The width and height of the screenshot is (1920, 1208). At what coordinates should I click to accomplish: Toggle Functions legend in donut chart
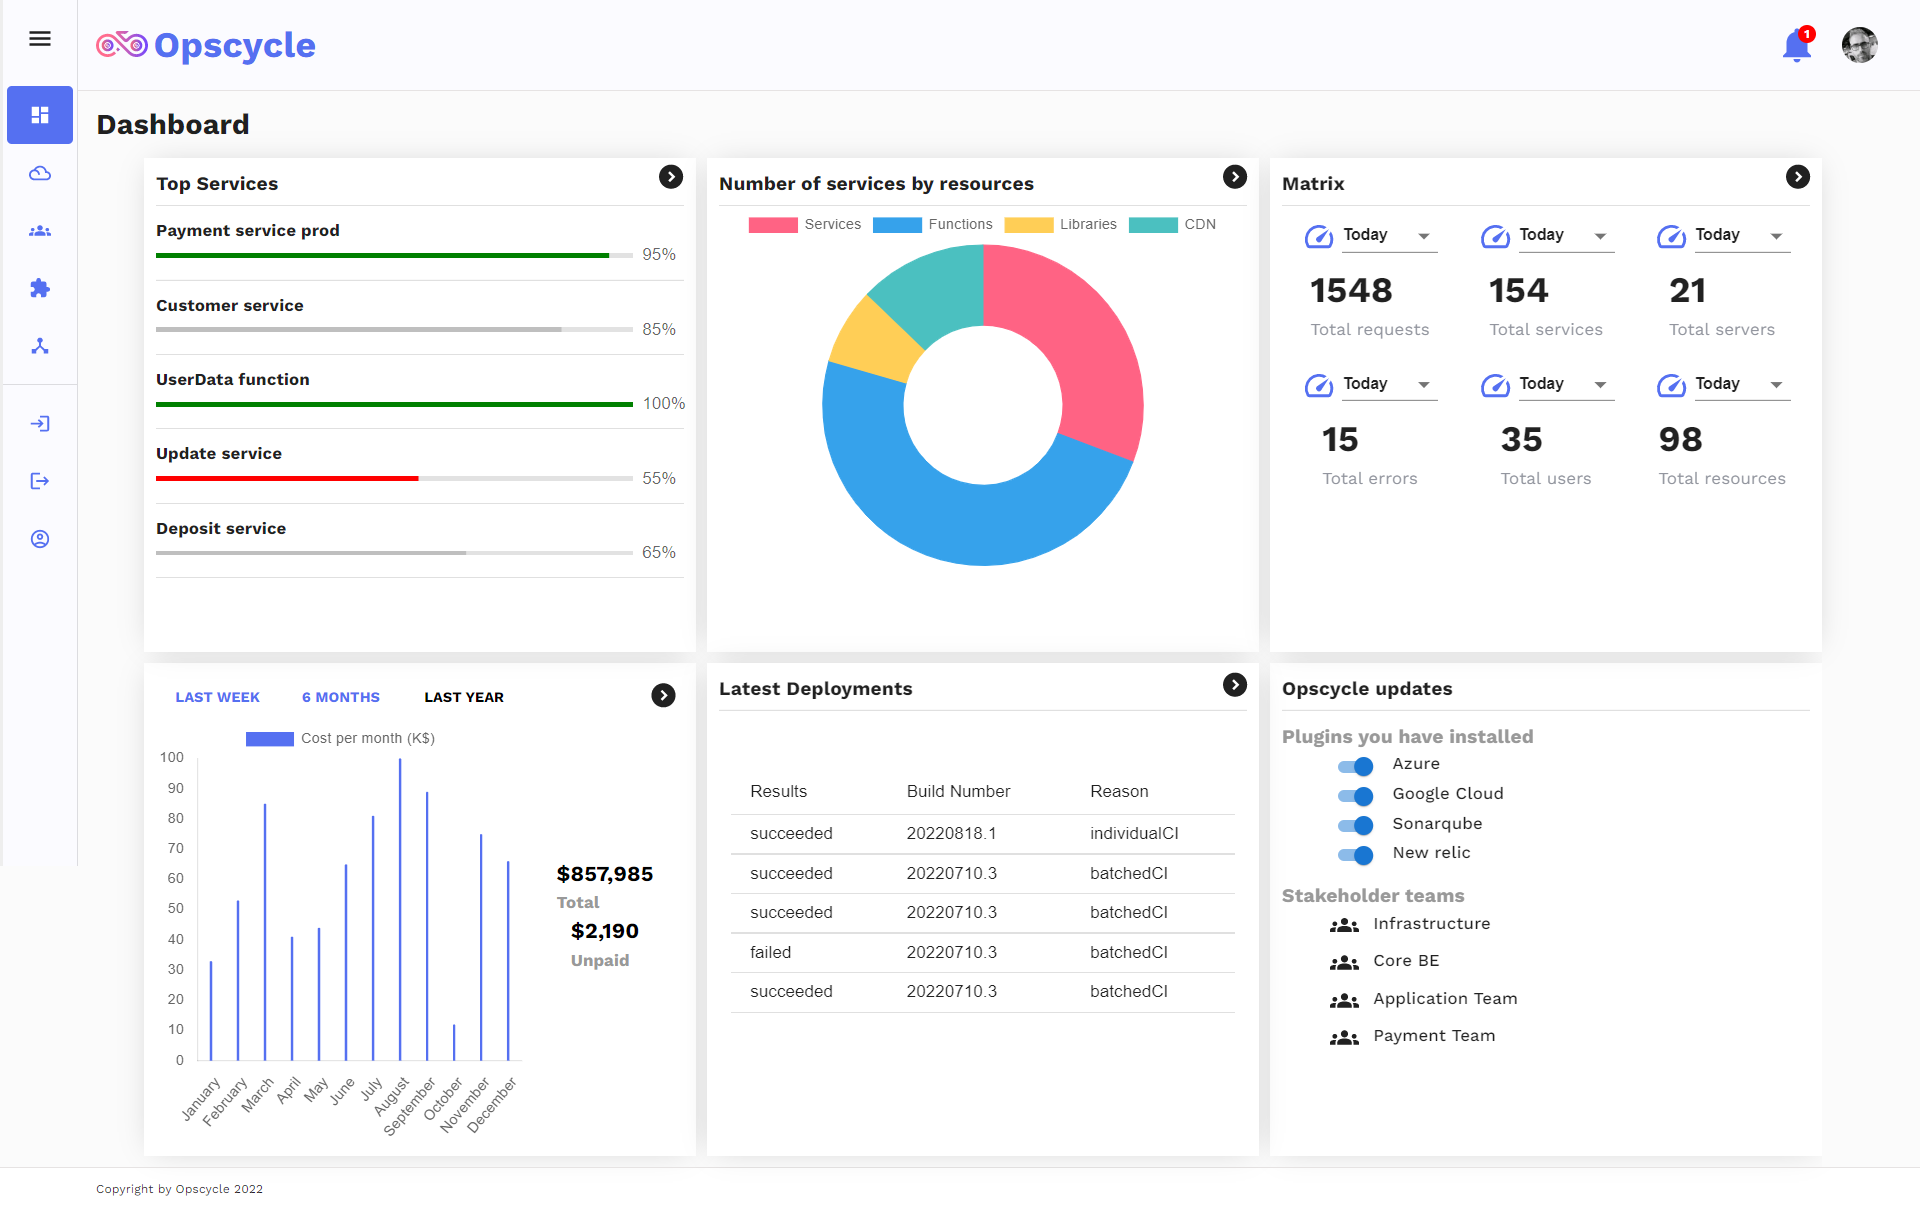[x=932, y=225]
